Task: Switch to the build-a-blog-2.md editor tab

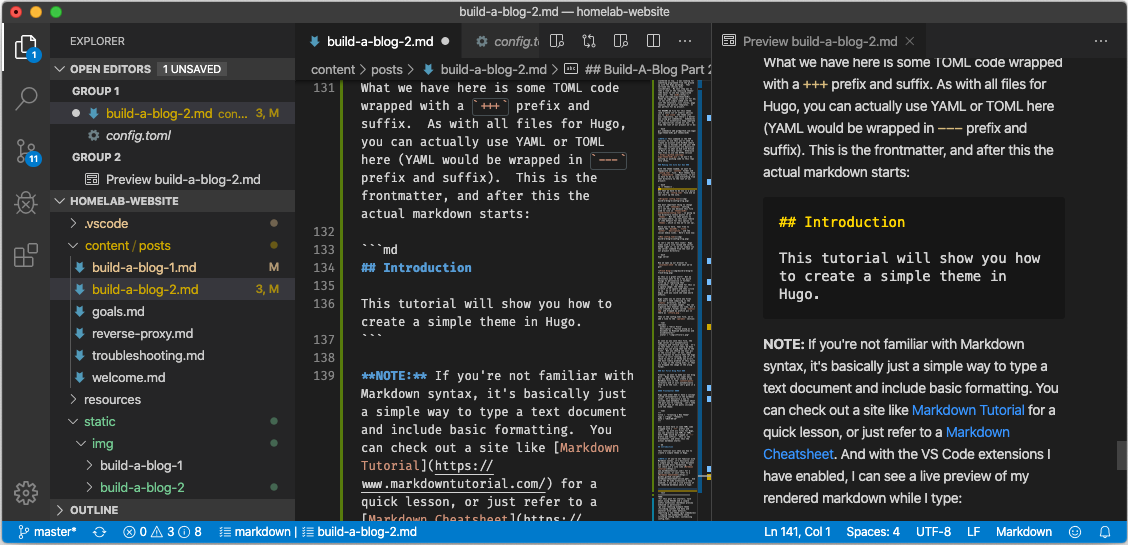Action: tap(379, 41)
